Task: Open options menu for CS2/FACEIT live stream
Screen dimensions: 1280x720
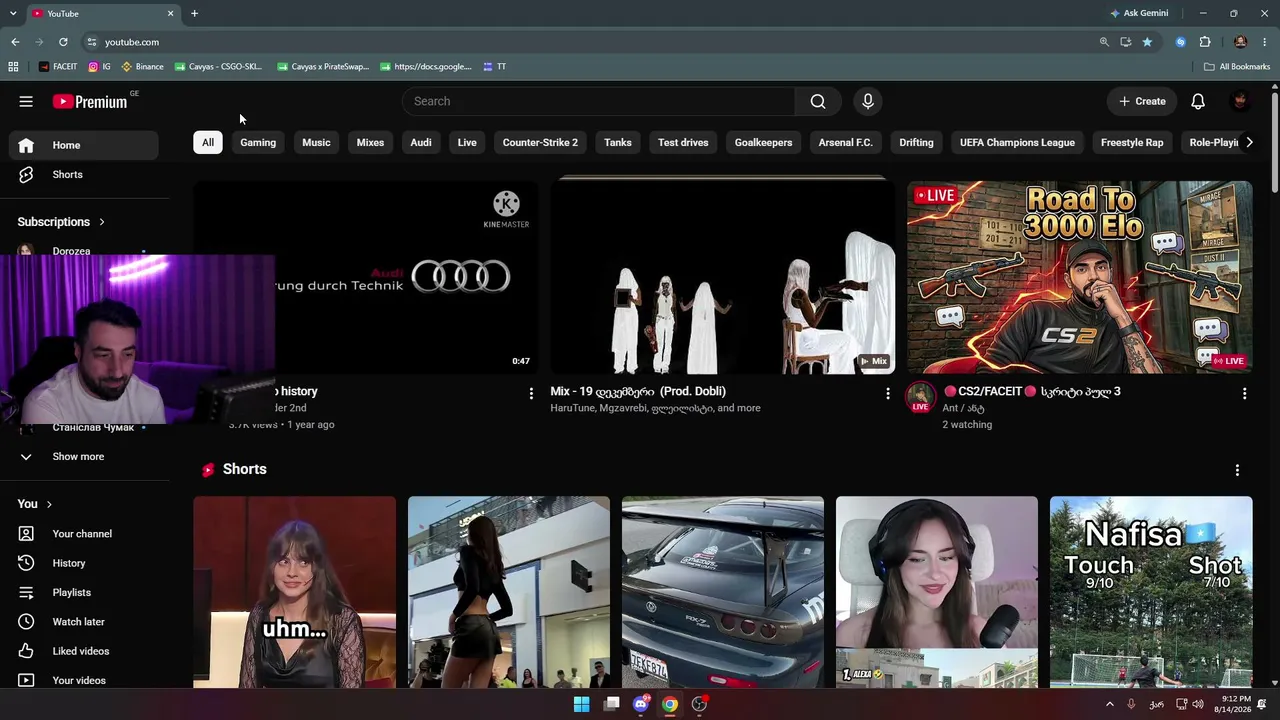Action: click(1244, 394)
